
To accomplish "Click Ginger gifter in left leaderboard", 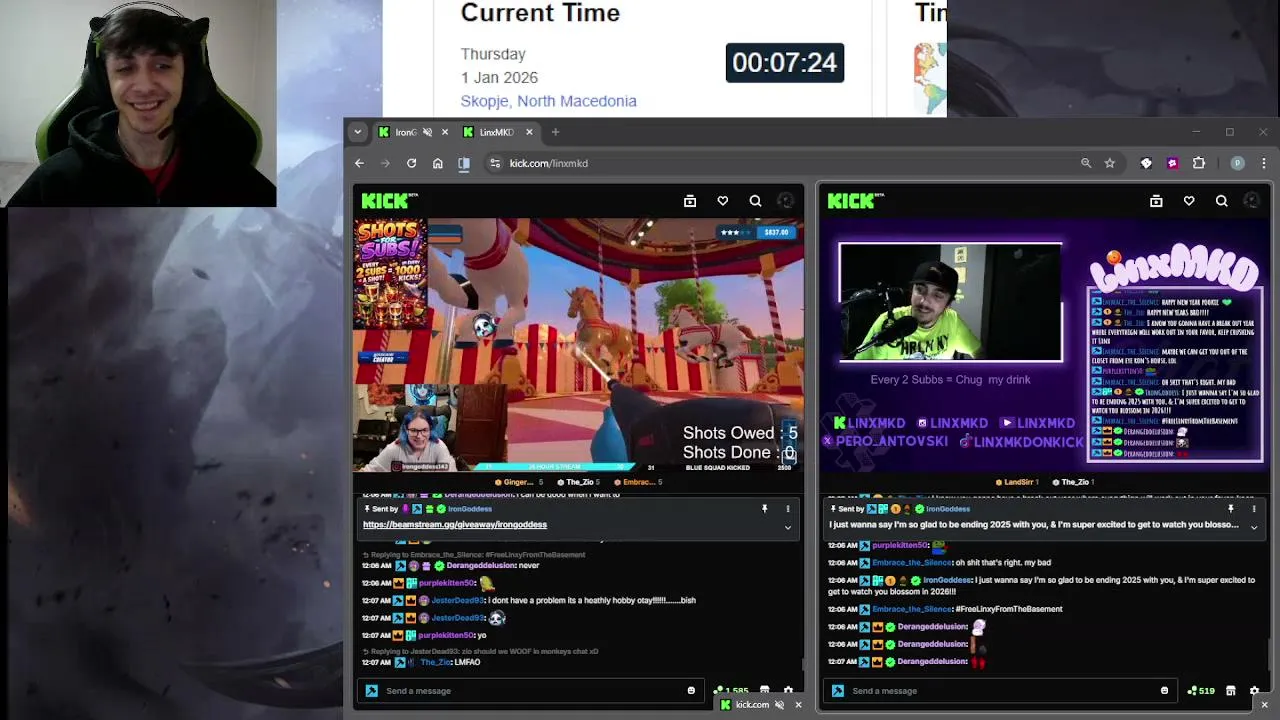I will 519,482.
